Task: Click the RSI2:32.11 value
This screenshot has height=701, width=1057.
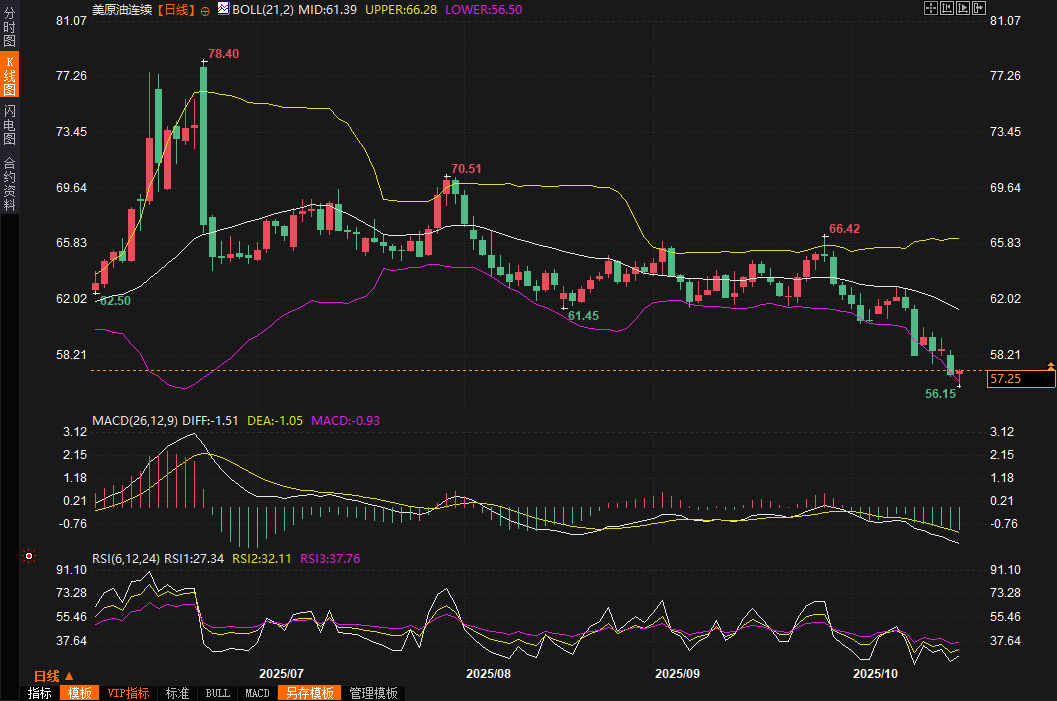Action: click(262, 559)
